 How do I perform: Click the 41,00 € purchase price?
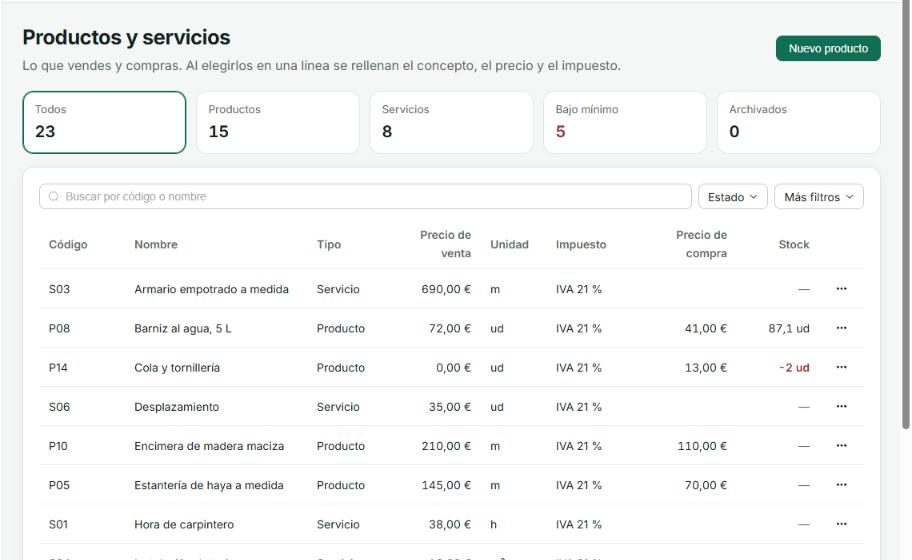[x=706, y=328]
